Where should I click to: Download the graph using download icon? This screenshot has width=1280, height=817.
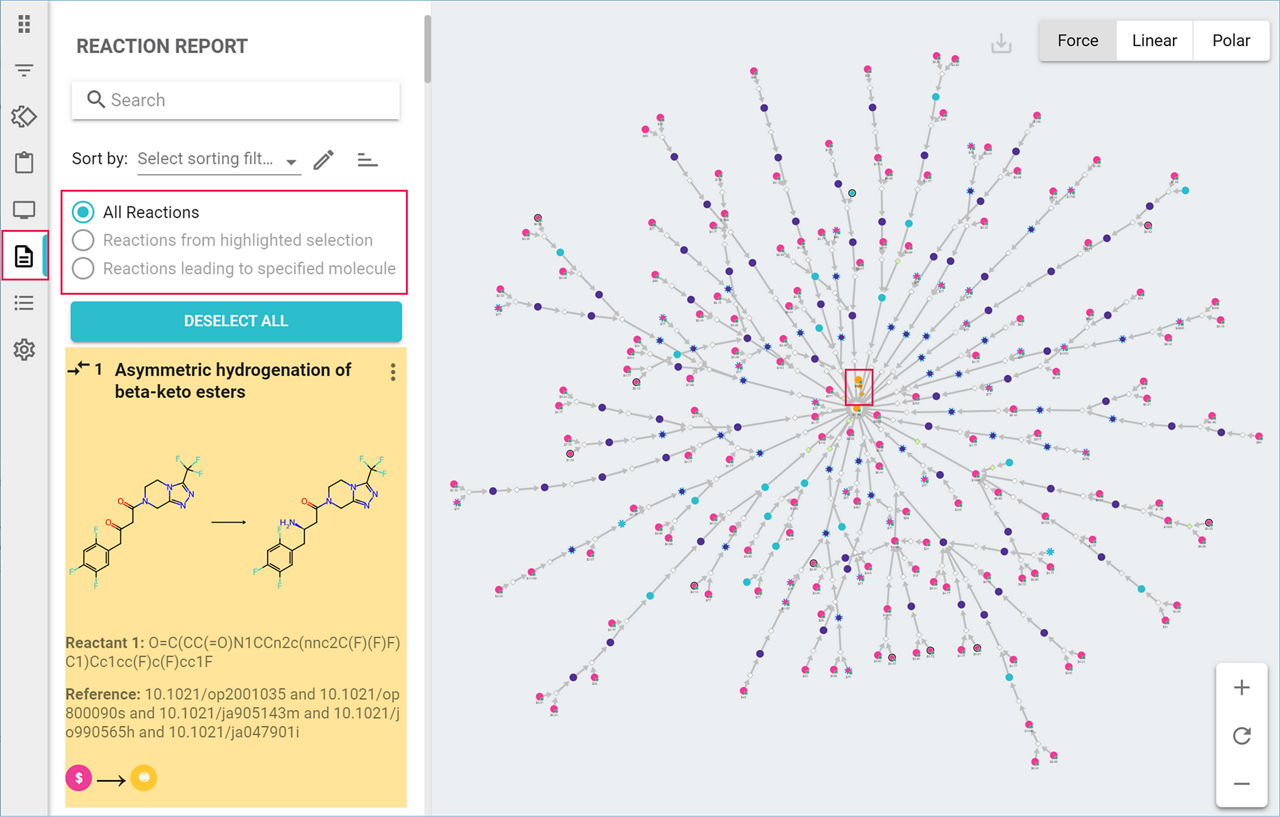[1001, 44]
